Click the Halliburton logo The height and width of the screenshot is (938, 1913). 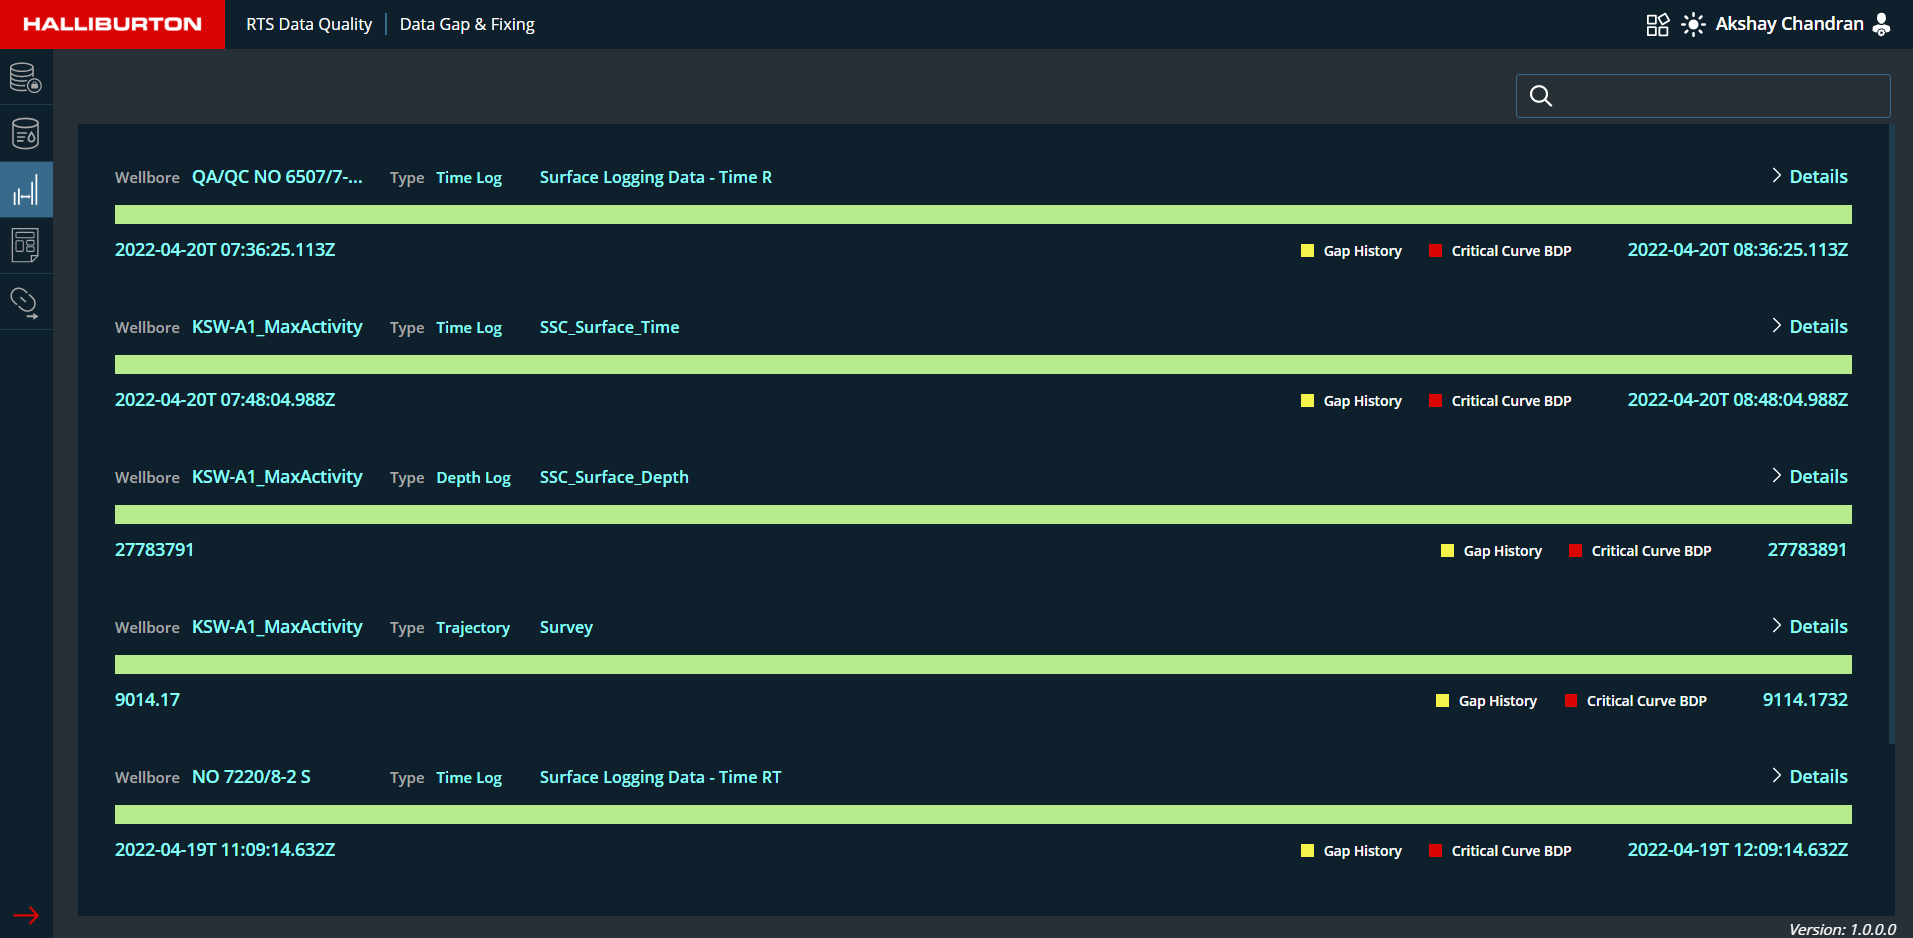112,24
